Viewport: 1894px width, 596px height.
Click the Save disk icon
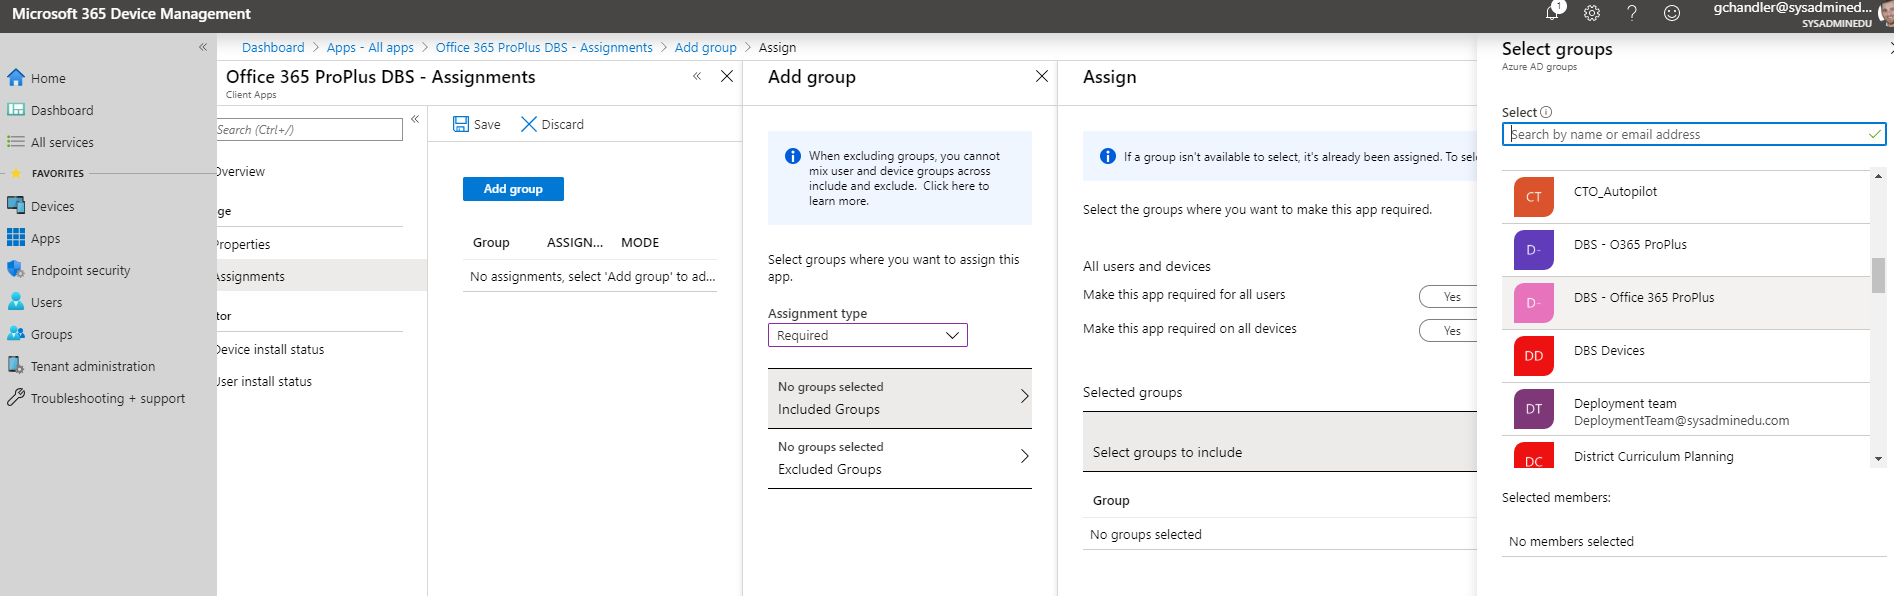tap(461, 124)
